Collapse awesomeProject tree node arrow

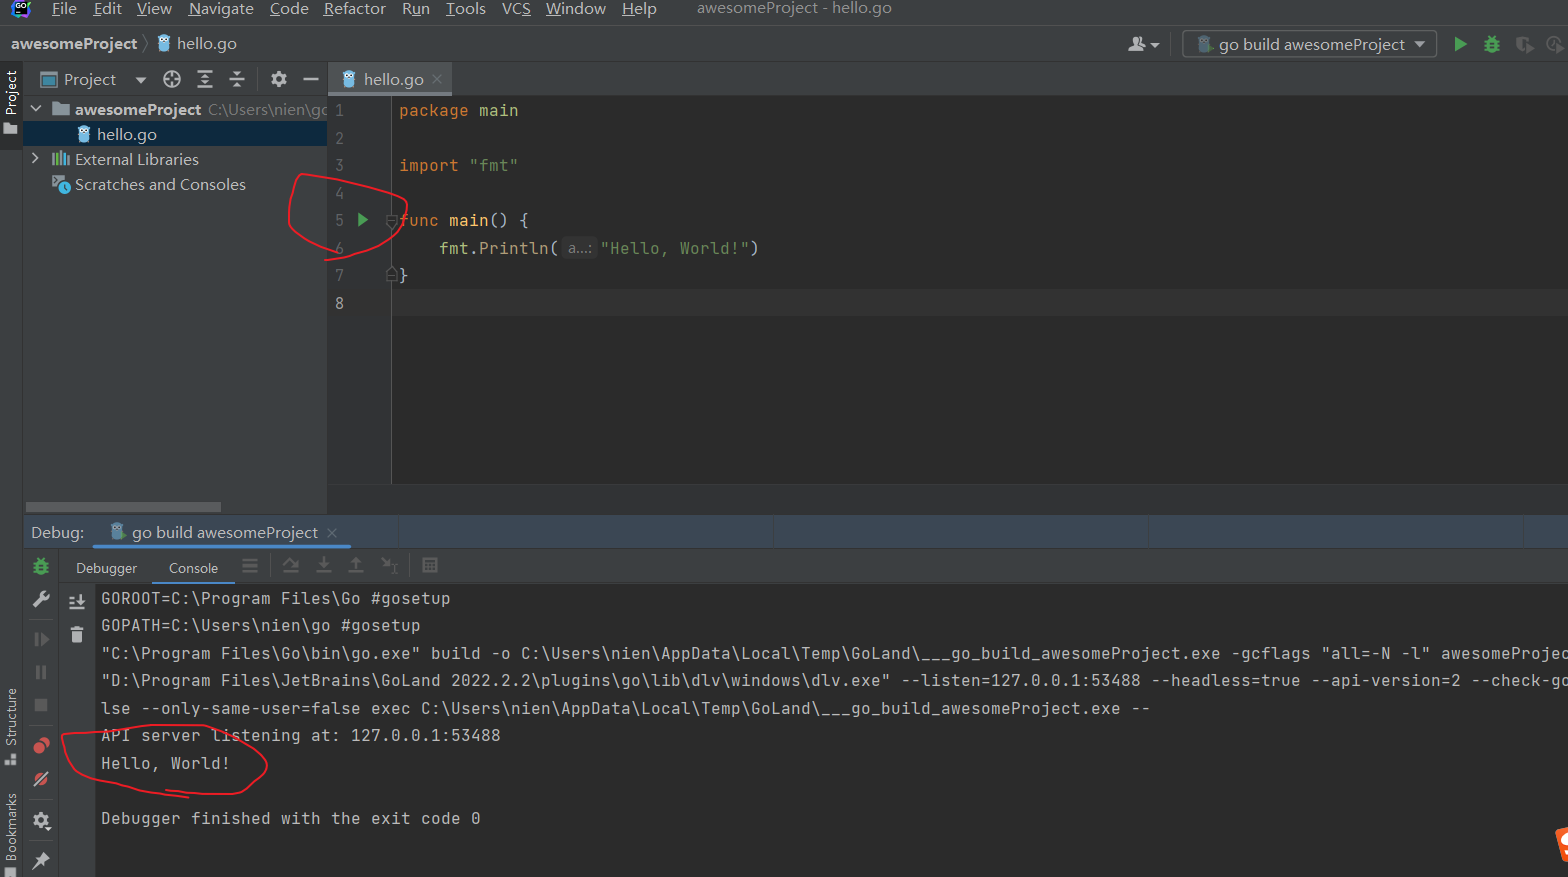pos(36,108)
